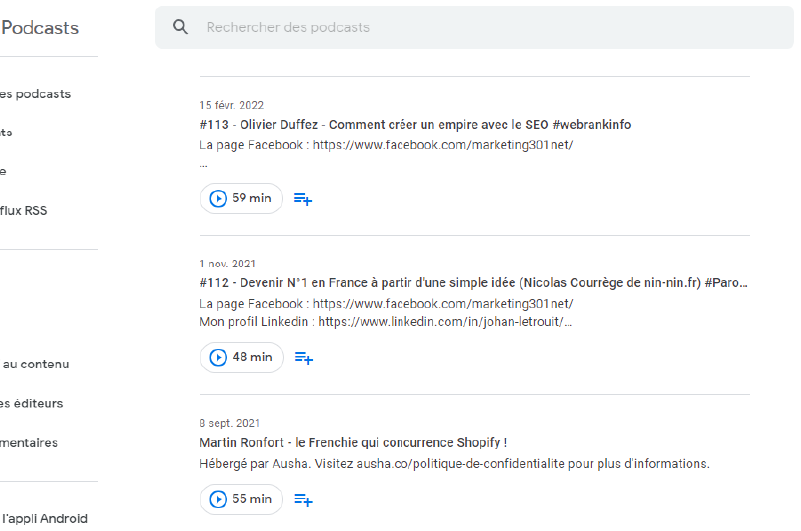The height and width of the screenshot is (531, 801).
Task: Play the 48 min episode #112
Action: click(242, 357)
